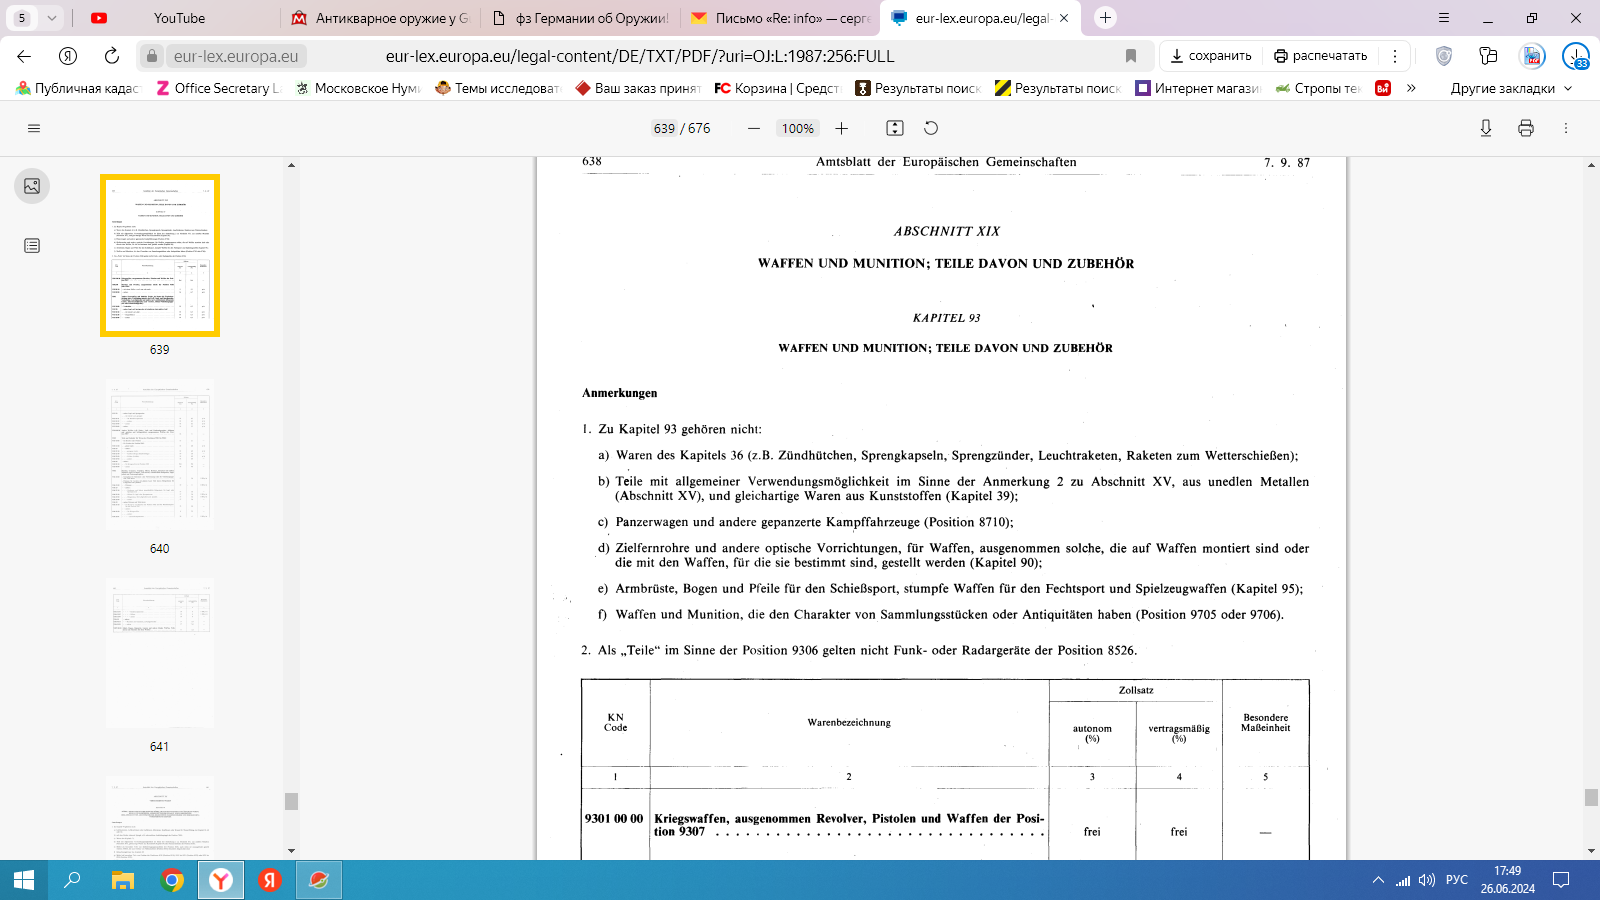1600x900 pixels.
Task: Open PDF viewer more options menu
Action: (x=1566, y=128)
